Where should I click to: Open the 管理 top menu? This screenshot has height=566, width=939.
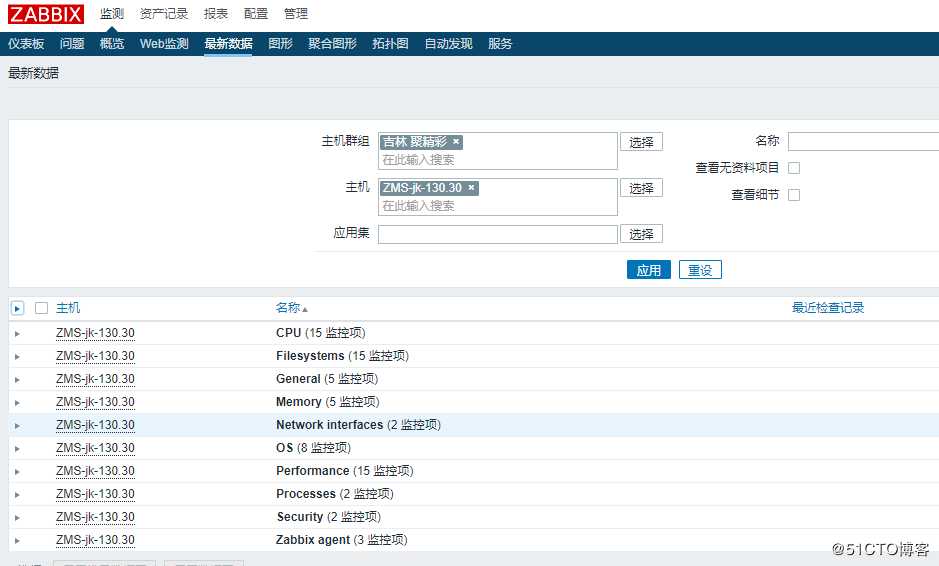point(296,14)
